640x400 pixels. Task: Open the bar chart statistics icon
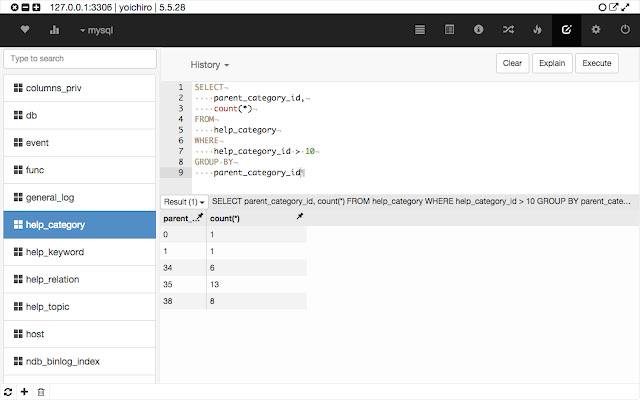(x=54, y=30)
